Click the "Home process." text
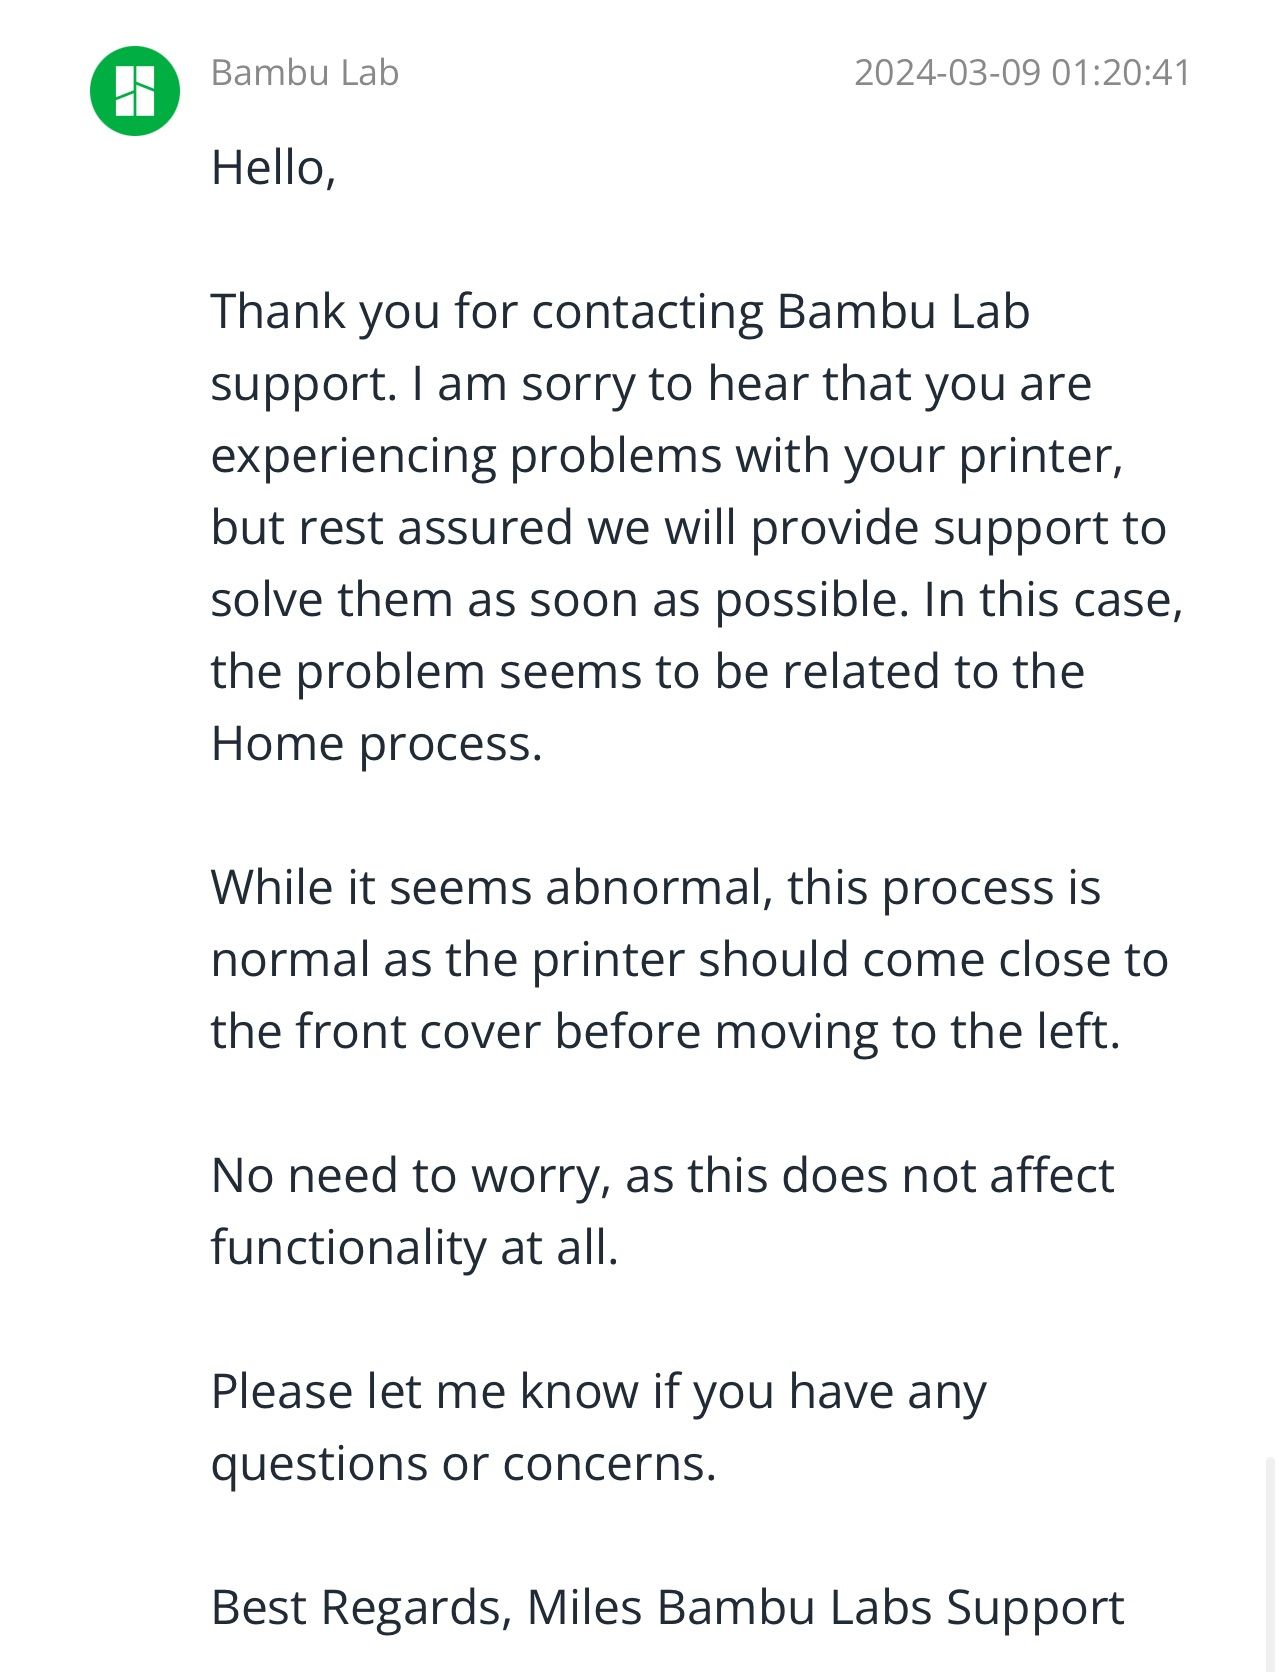The width and height of the screenshot is (1284, 1672). pyautogui.click(x=377, y=744)
